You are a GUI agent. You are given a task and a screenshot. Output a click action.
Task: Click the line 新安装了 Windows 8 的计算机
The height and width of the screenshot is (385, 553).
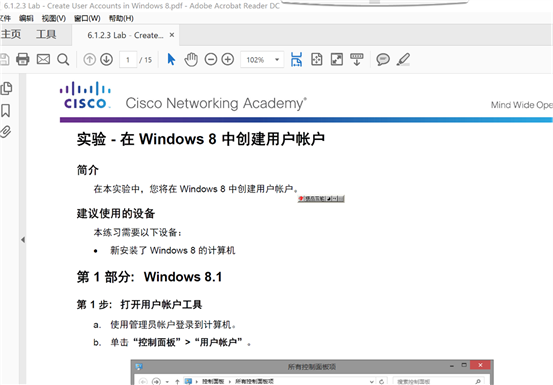[172, 250]
